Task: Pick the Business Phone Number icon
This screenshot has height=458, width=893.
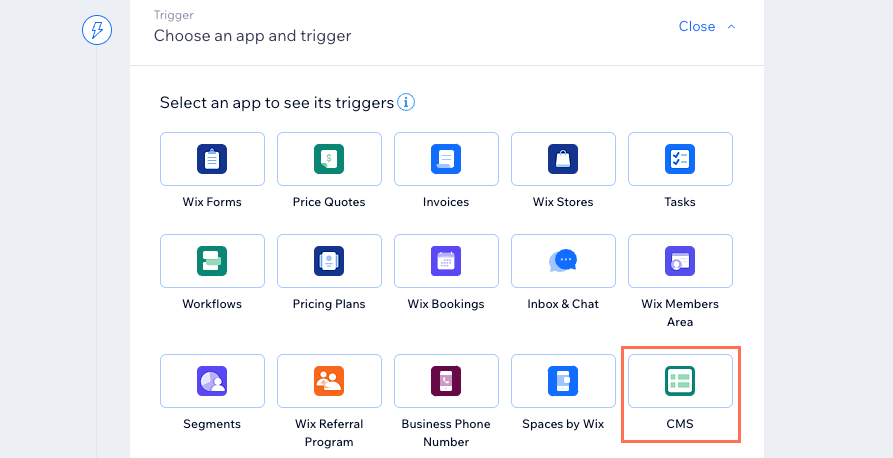Action: pyautogui.click(x=446, y=381)
